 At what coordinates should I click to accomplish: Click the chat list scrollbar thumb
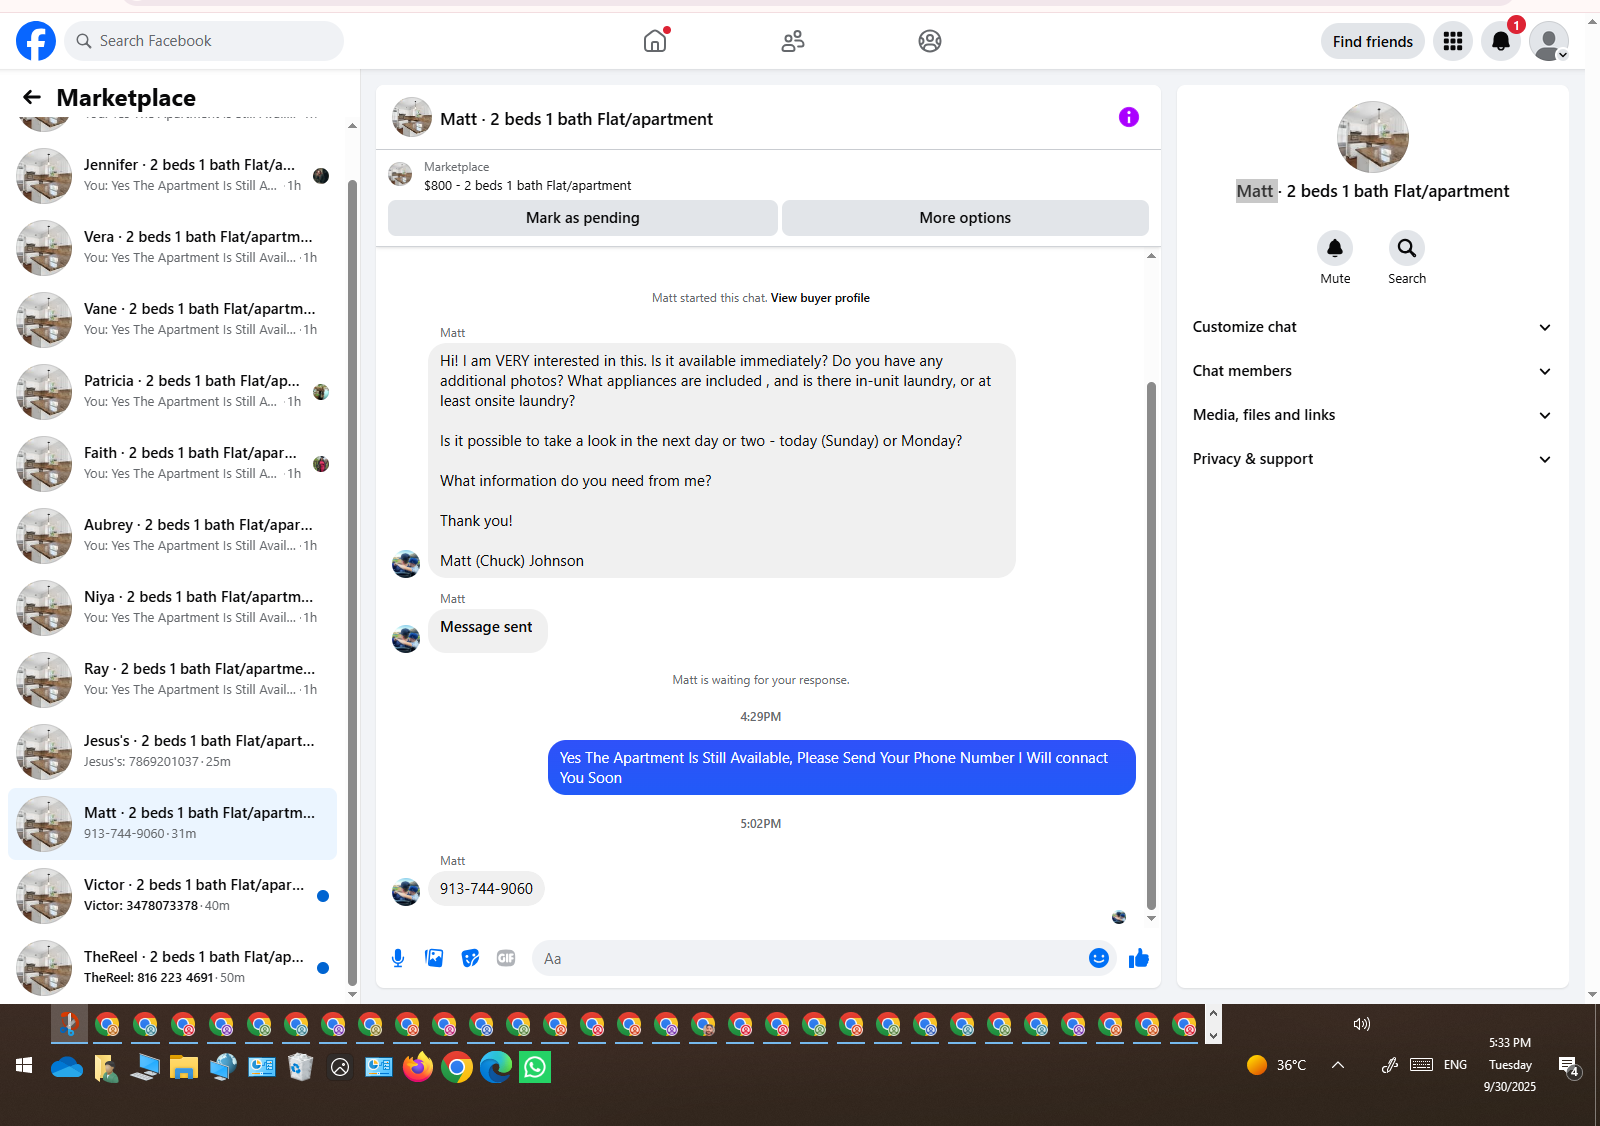[x=352, y=582]
